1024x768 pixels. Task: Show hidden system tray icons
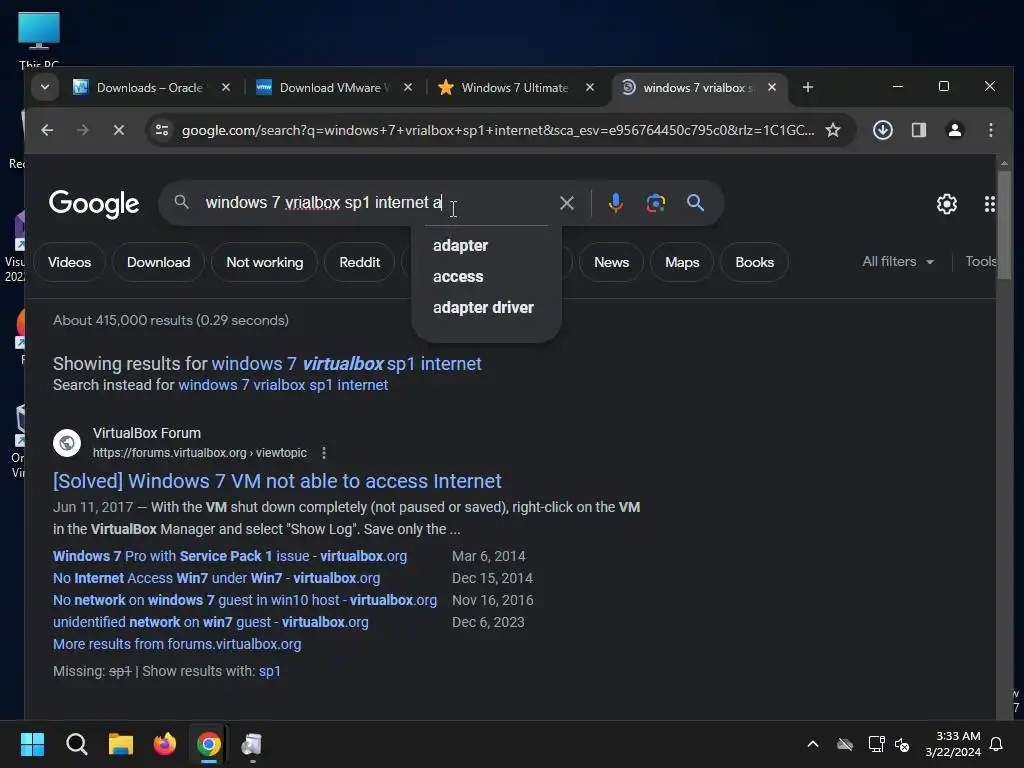813,744
